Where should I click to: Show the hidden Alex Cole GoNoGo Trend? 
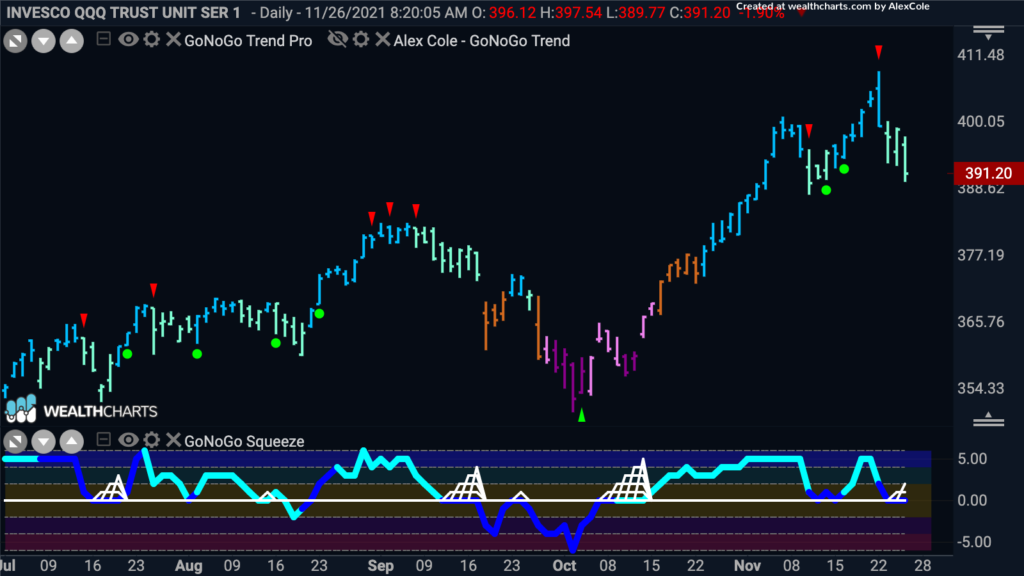pyautogui.click(x=338, y=40)
